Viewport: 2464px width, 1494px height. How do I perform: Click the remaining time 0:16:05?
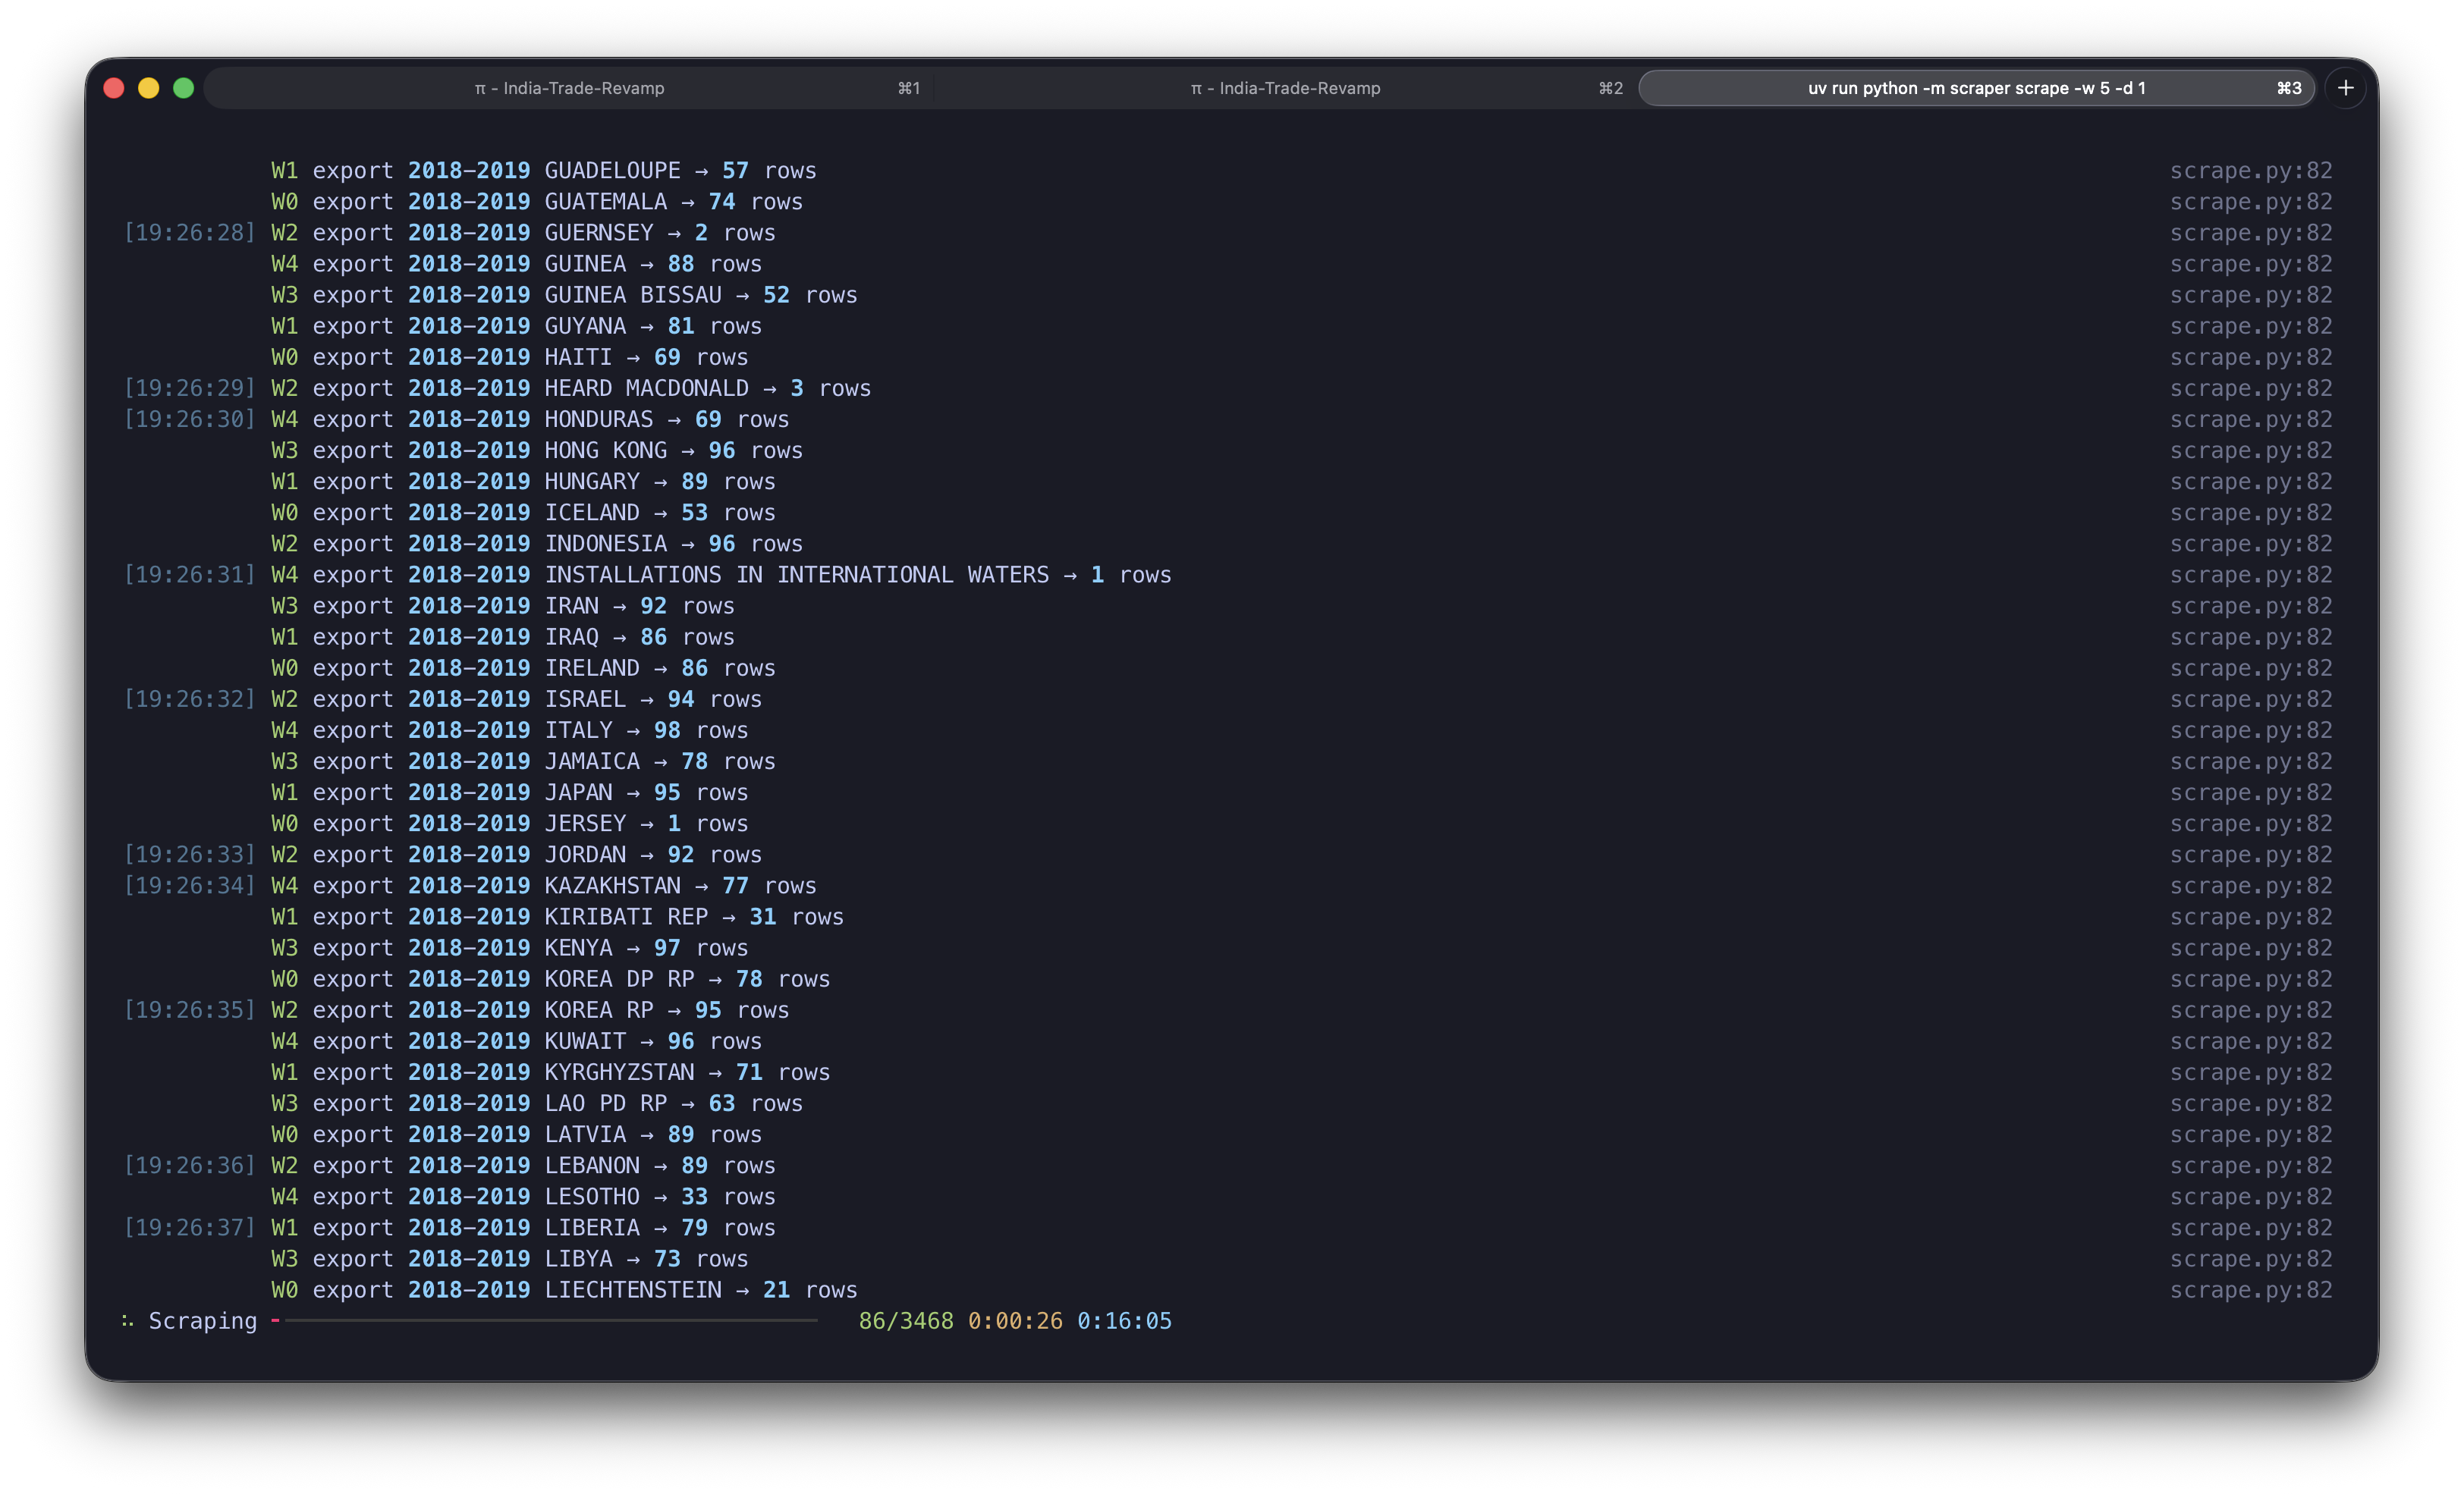(x=1124, y=1321)
